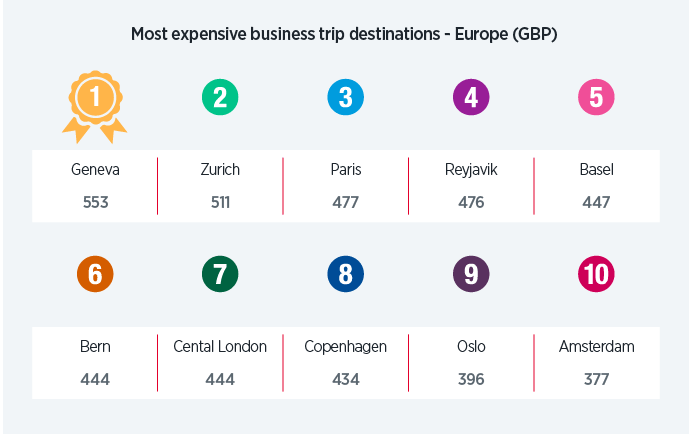Screen dimensions: 689x434
Task: Select the purple number 4 circle
Action: (471, 97)
